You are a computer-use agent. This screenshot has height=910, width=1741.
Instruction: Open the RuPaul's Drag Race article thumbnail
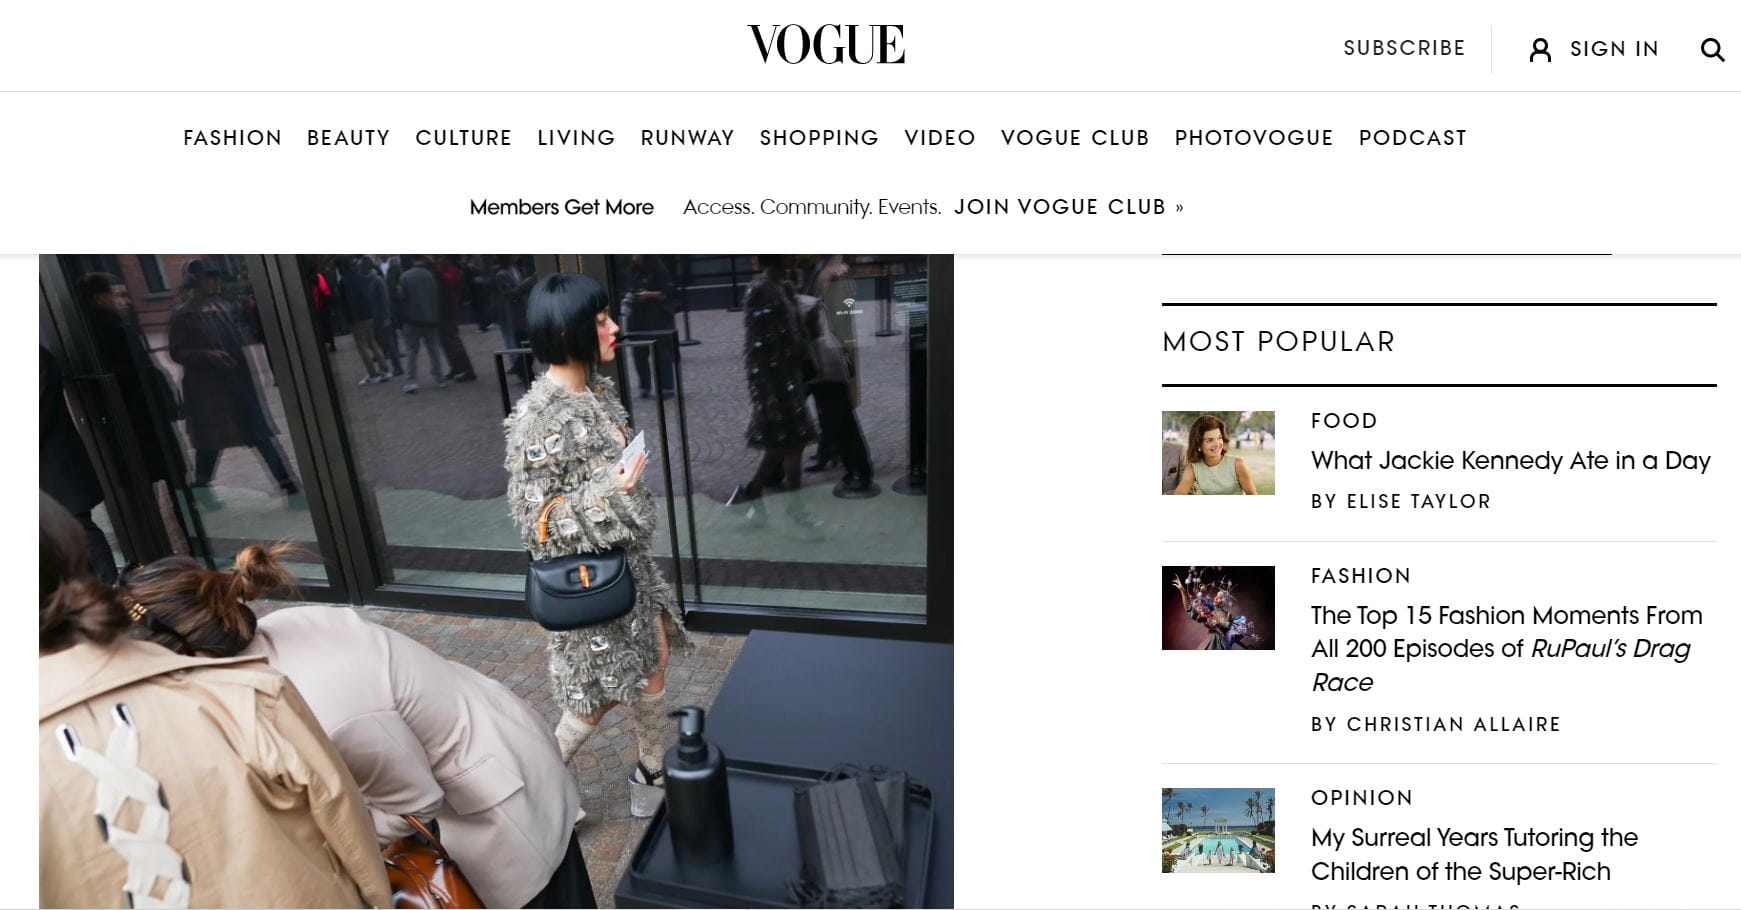coord(1218,608)
